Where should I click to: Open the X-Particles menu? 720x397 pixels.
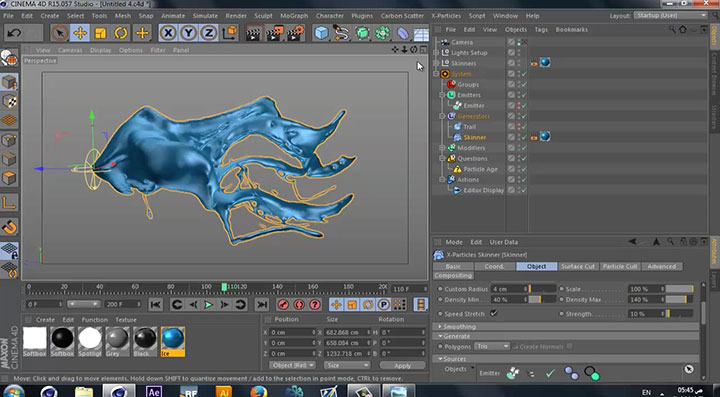[446, 16]
